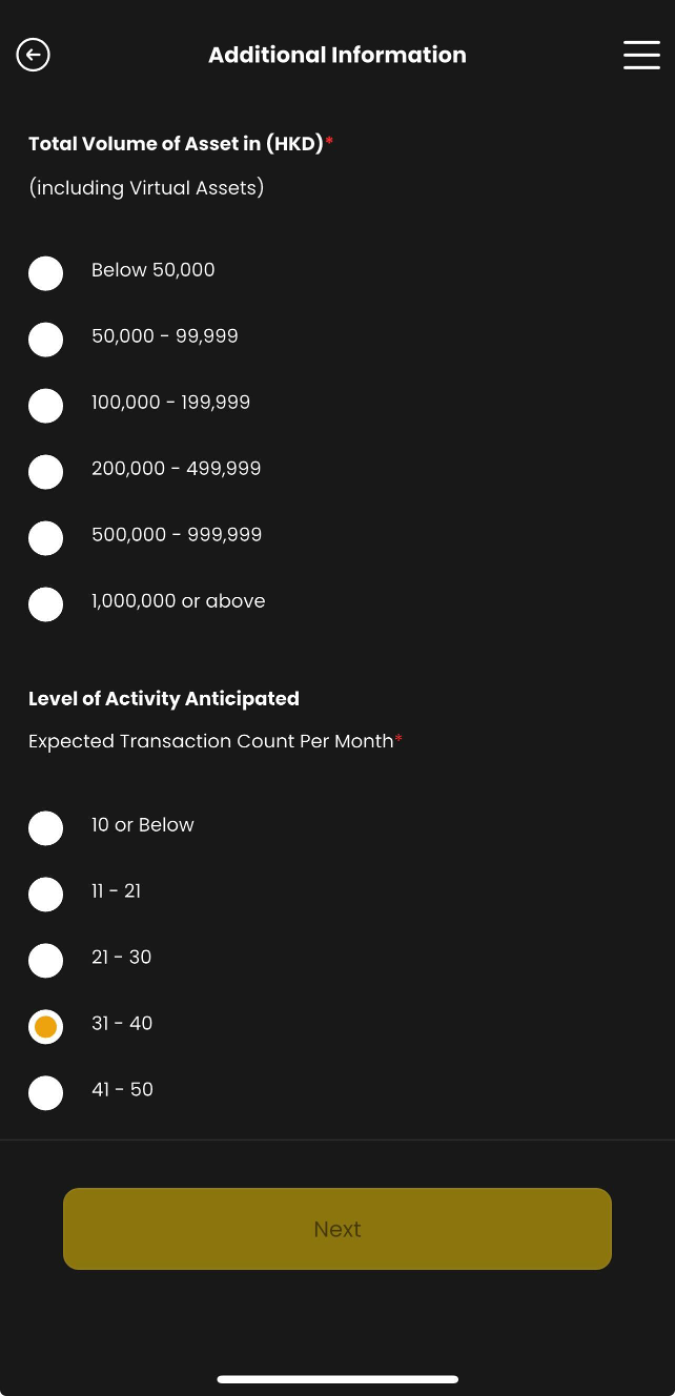
Task: Click the 'Level of Activity Anticipated' heading
Action: (164, 698)
